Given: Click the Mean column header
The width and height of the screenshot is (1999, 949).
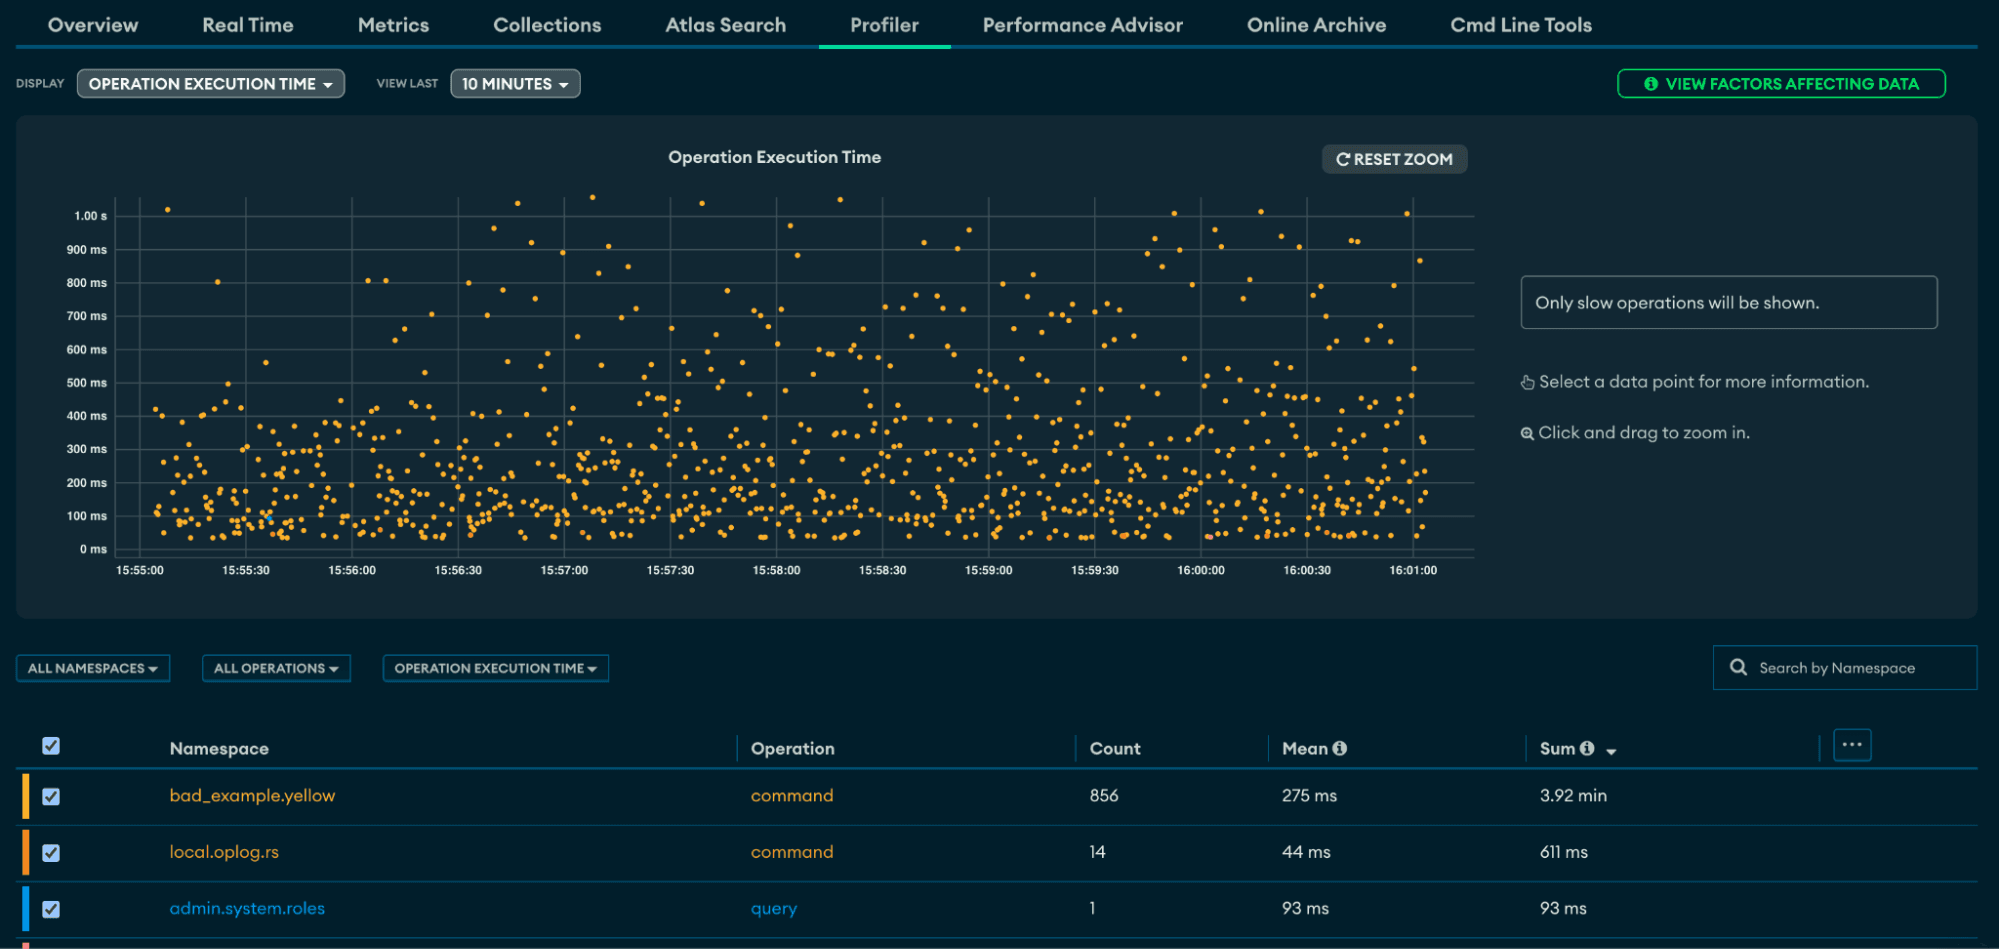Looking at the screenshot, I should (1305, 749).
